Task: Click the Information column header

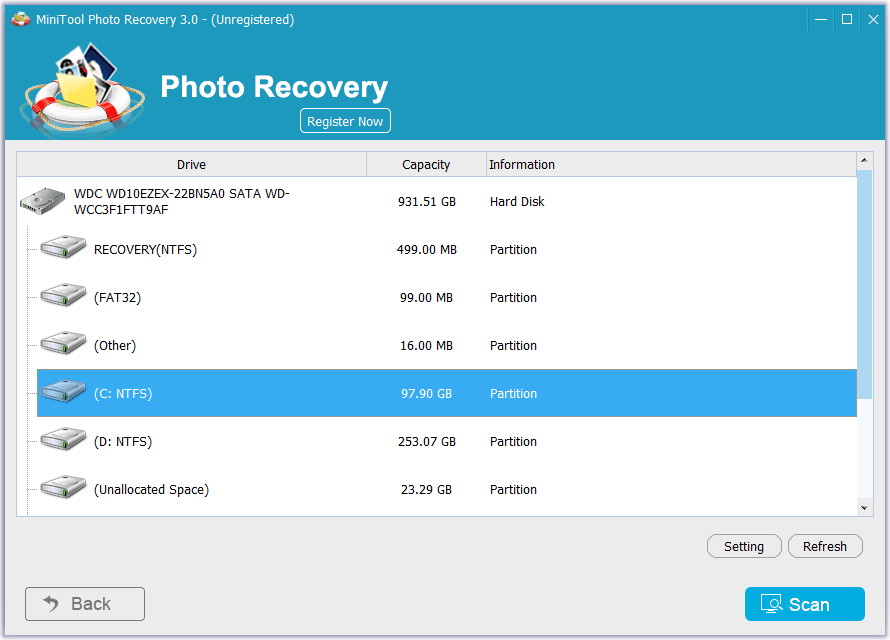Action: pyautogui.click(x=671, y=165)
